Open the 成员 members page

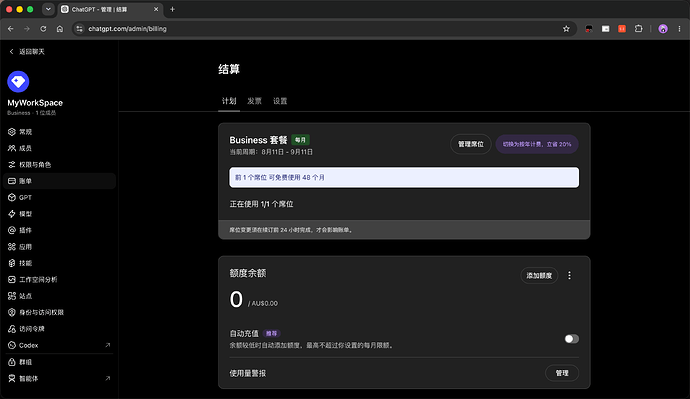59,148
